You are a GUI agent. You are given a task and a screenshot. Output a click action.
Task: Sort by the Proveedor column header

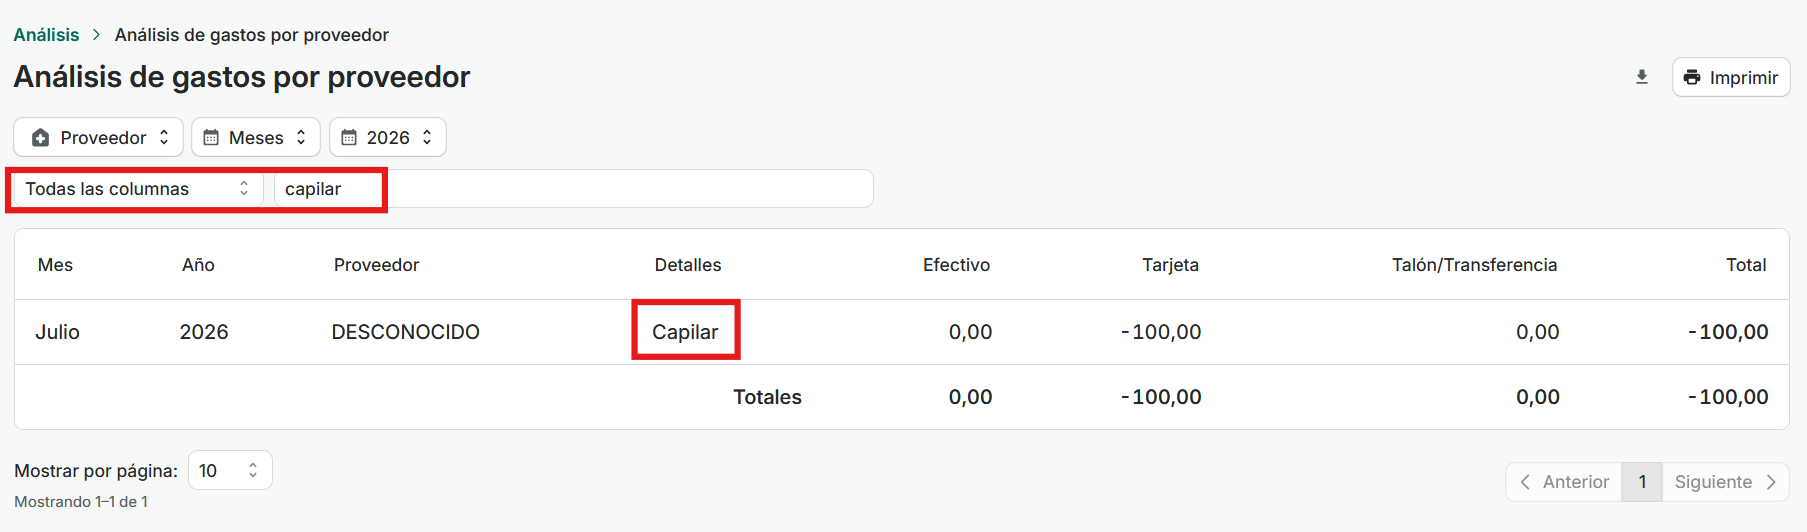click(x=376, y=265)
